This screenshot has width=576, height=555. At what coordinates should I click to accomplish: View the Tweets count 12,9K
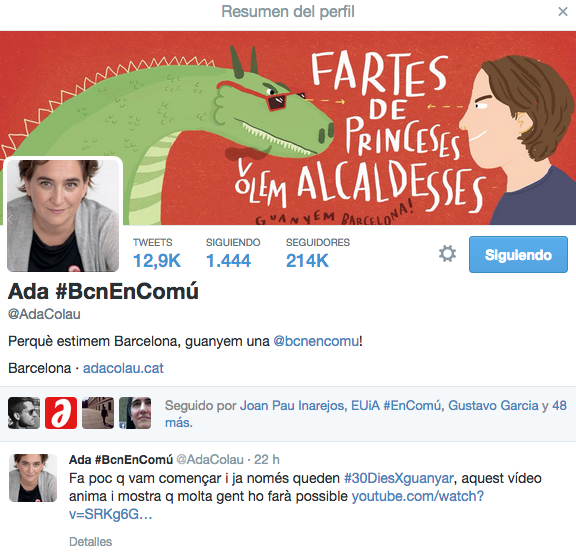(156, 253)
